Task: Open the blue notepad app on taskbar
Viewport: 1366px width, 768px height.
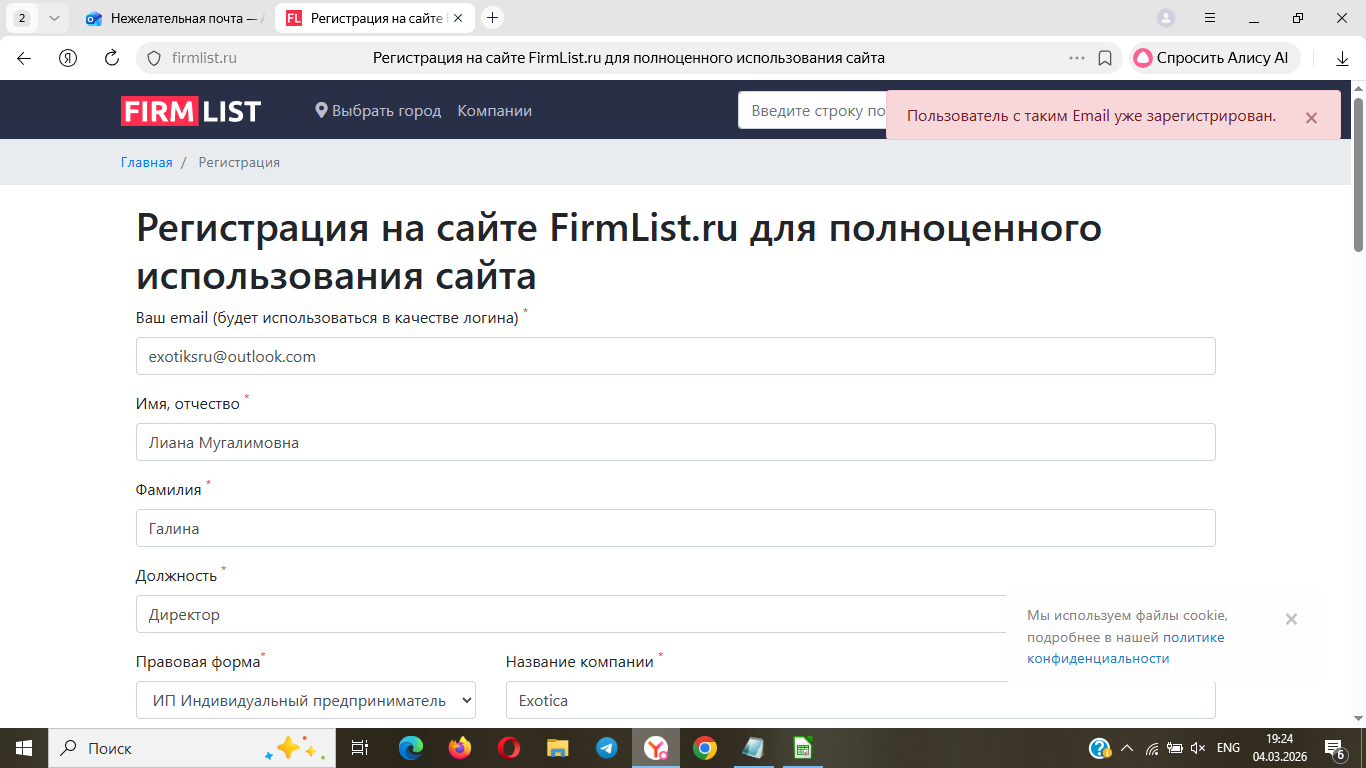Action: 753,748
